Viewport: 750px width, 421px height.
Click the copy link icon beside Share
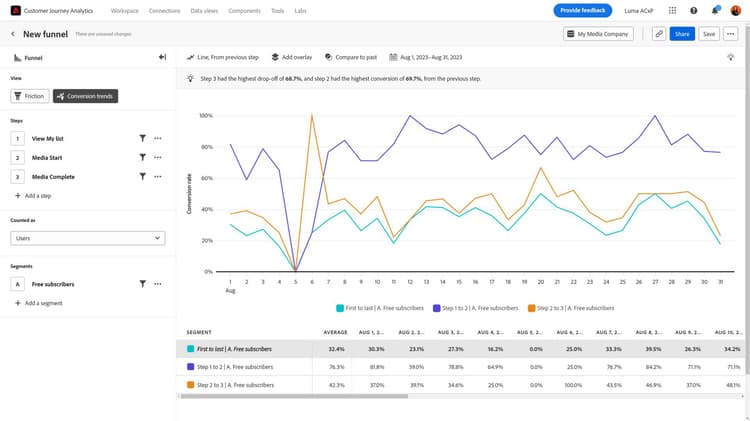(659, 34)
